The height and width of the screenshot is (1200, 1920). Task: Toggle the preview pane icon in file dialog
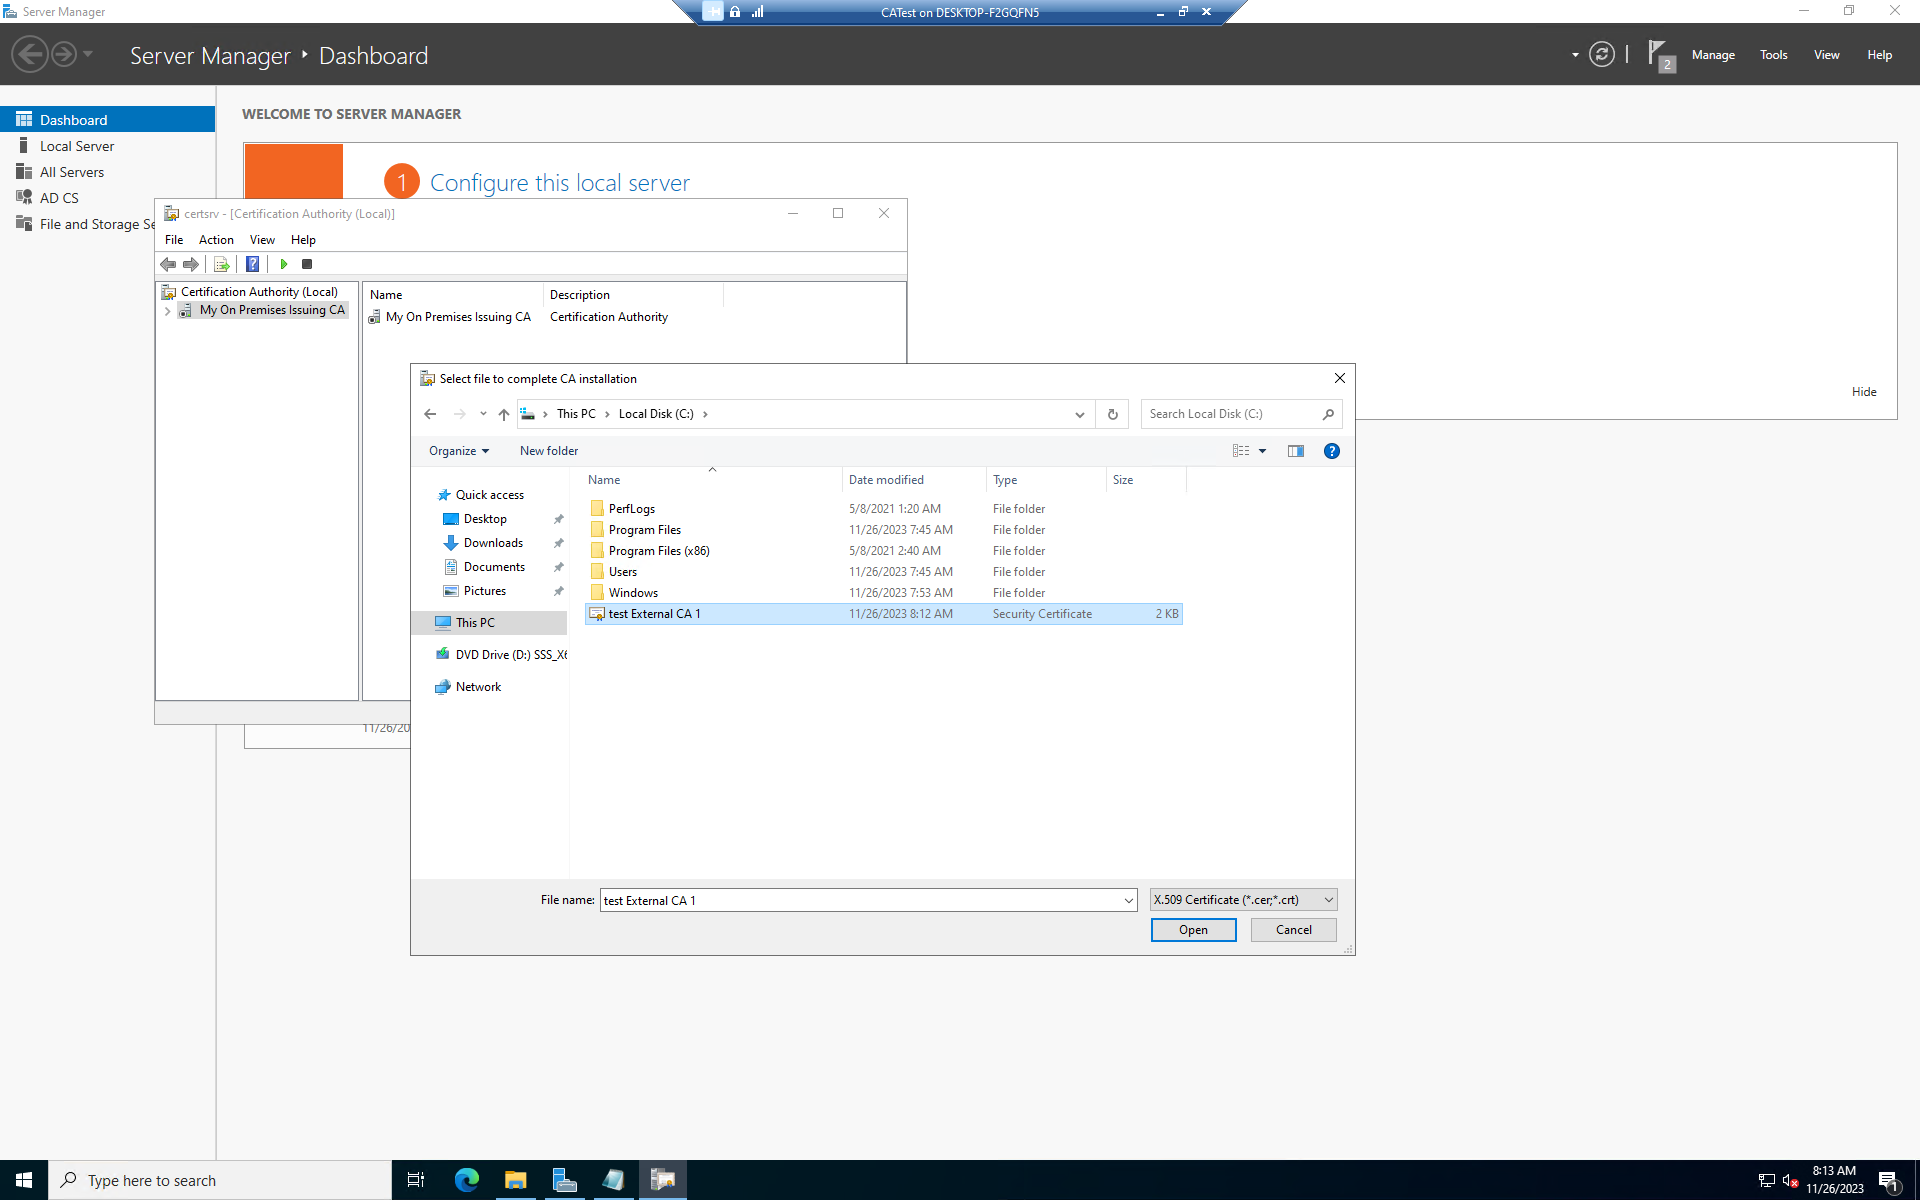tap(1296, 451)
